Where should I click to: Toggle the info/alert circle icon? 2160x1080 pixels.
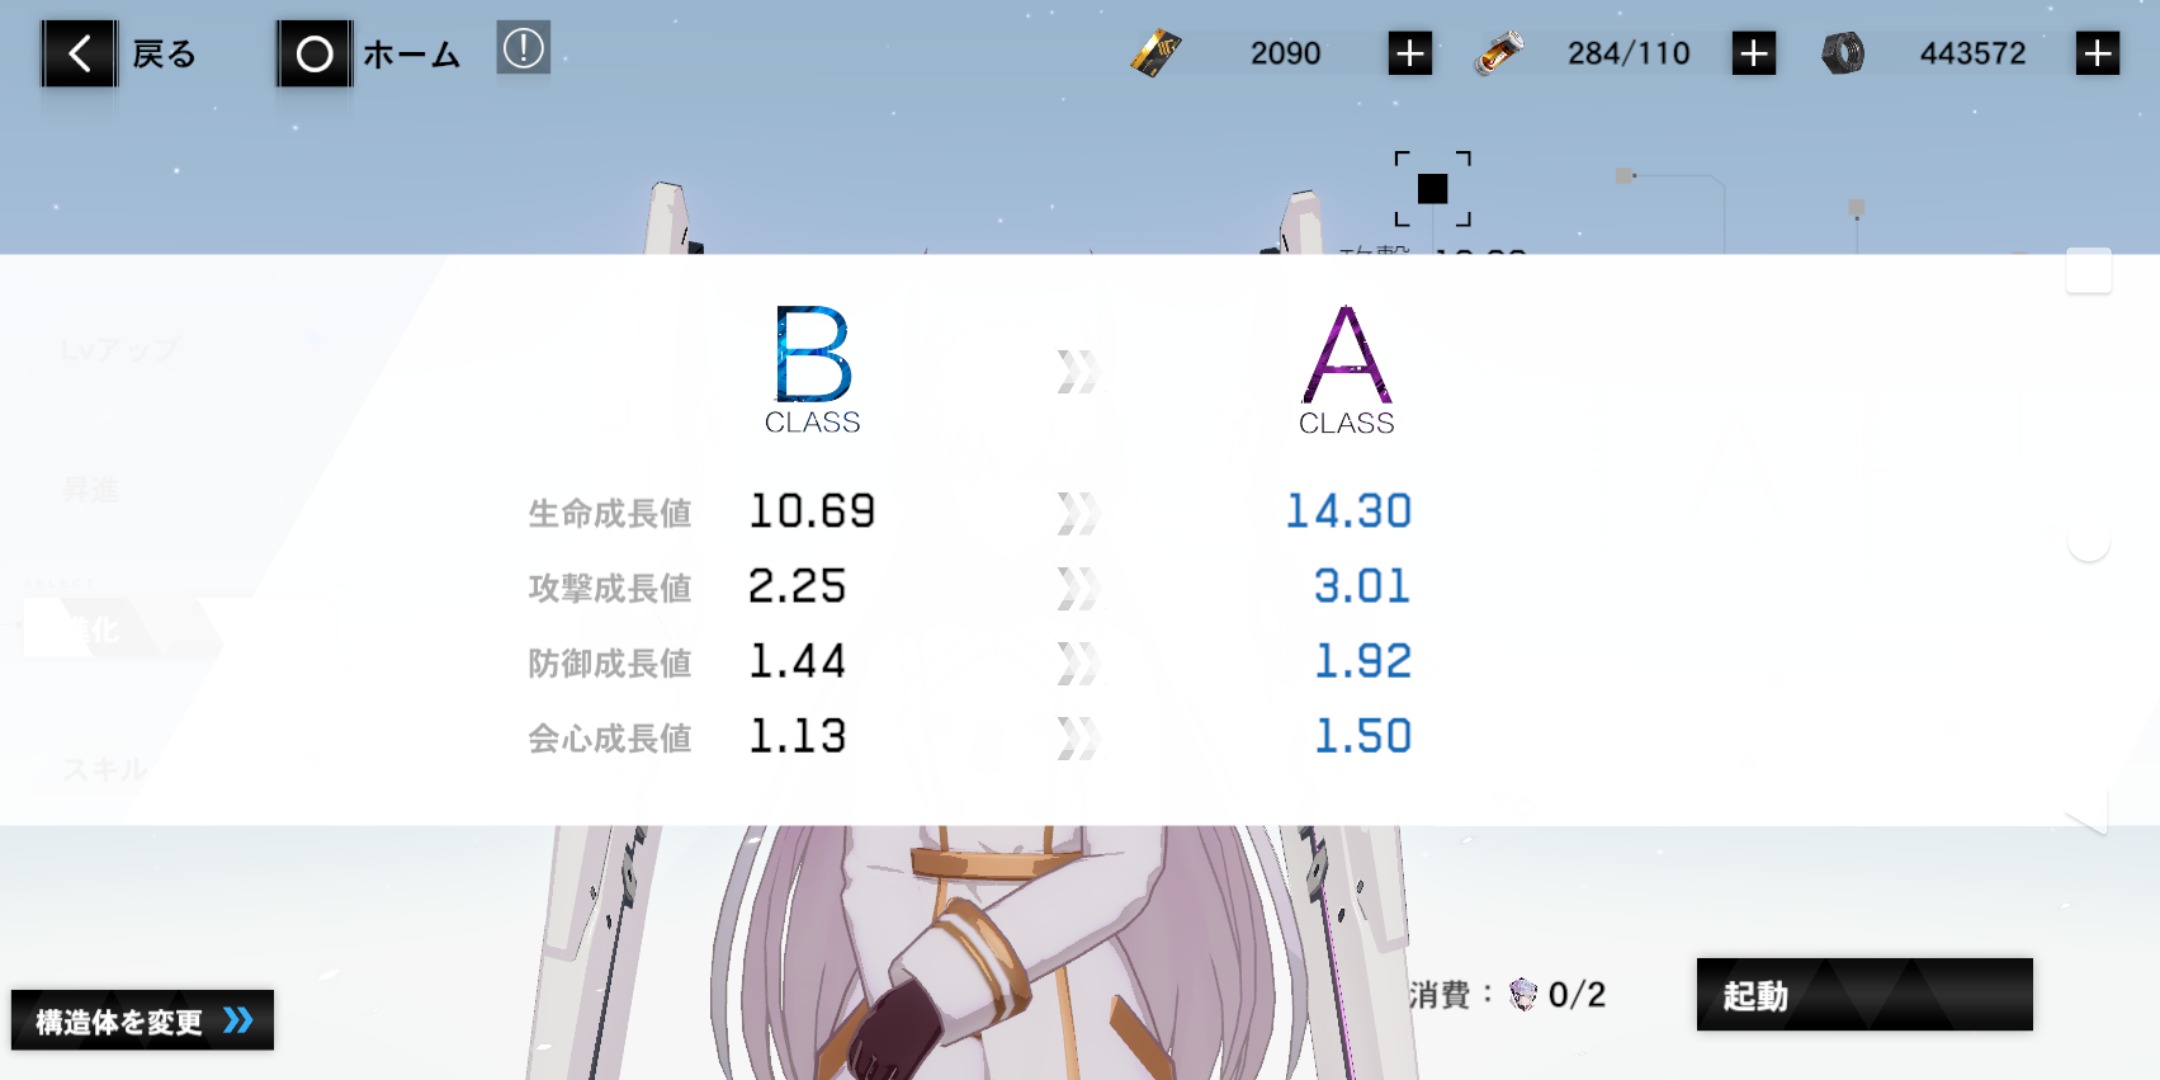[x=523, y=50]
